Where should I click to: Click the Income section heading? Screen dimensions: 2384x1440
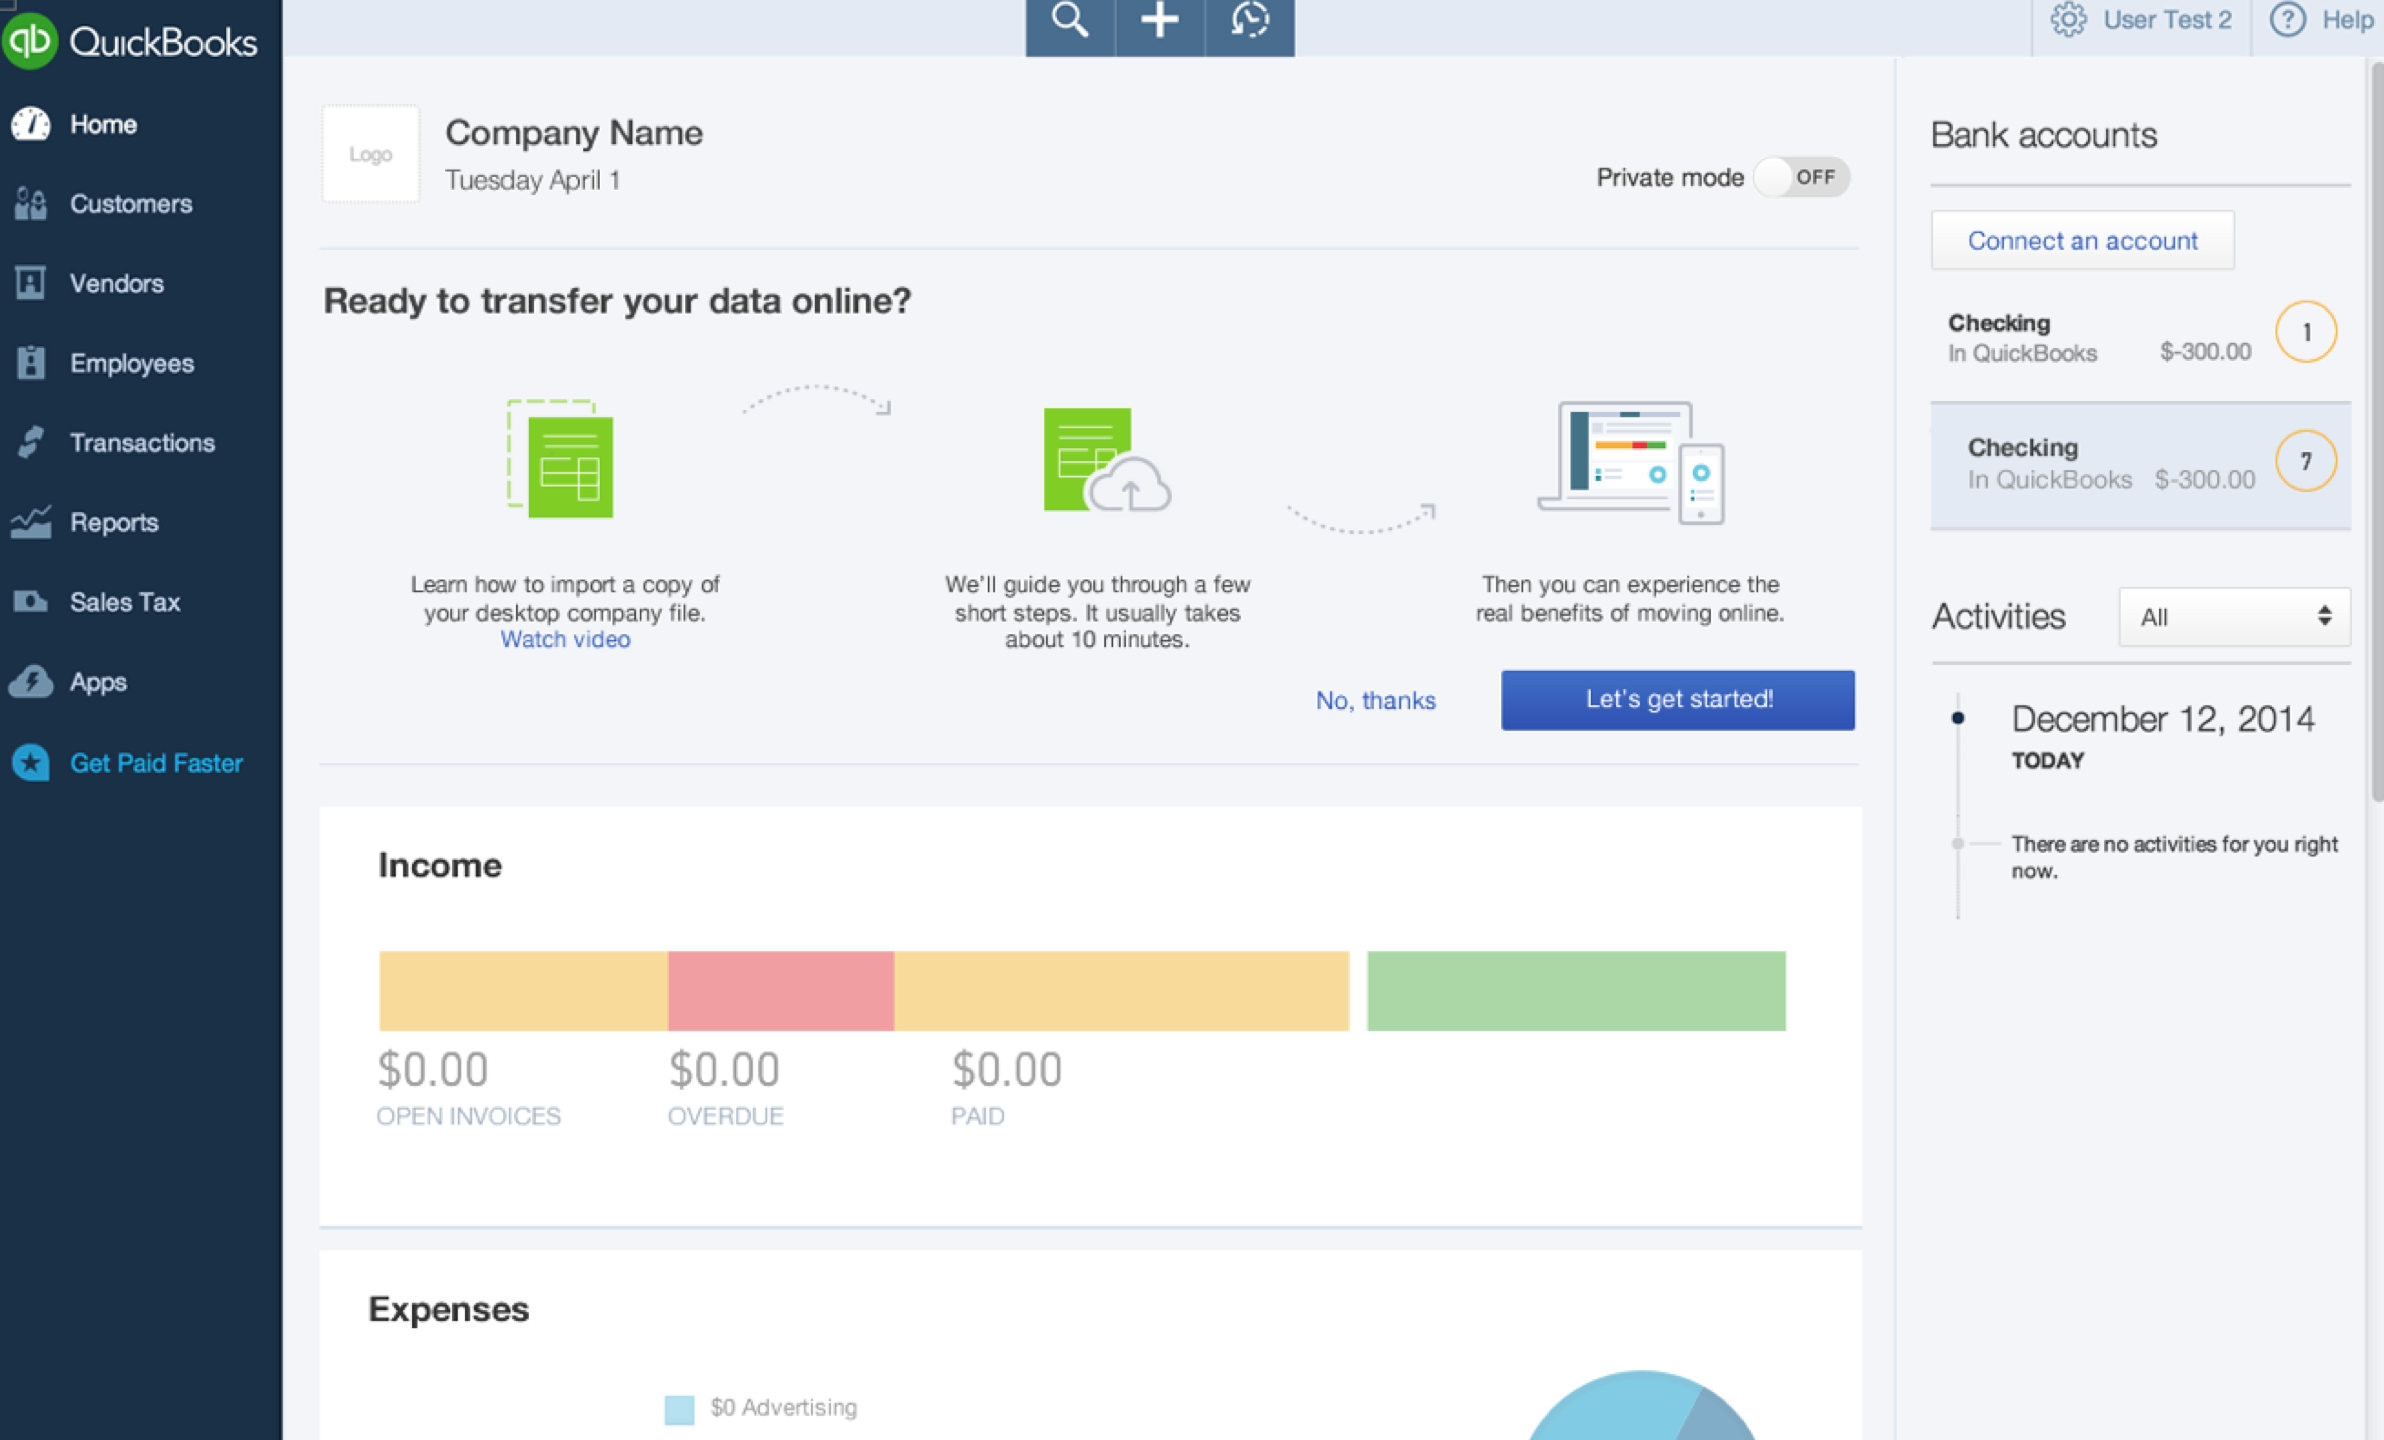click(x=440, y=865)
